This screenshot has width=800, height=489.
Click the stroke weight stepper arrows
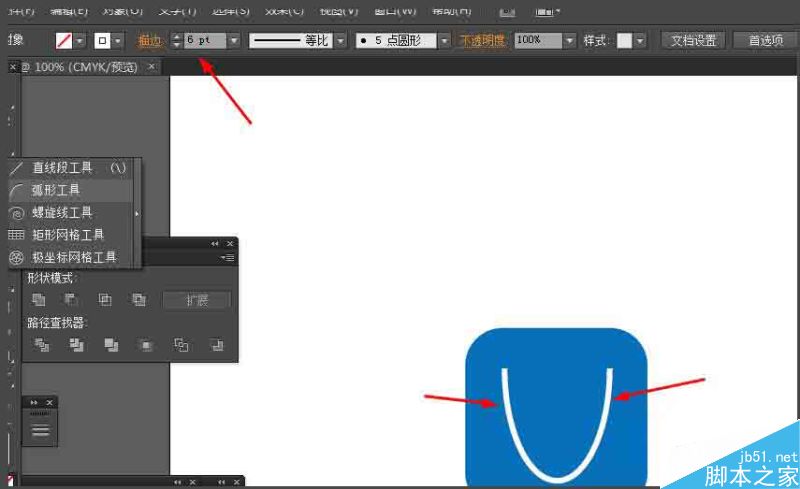point(176,40)
